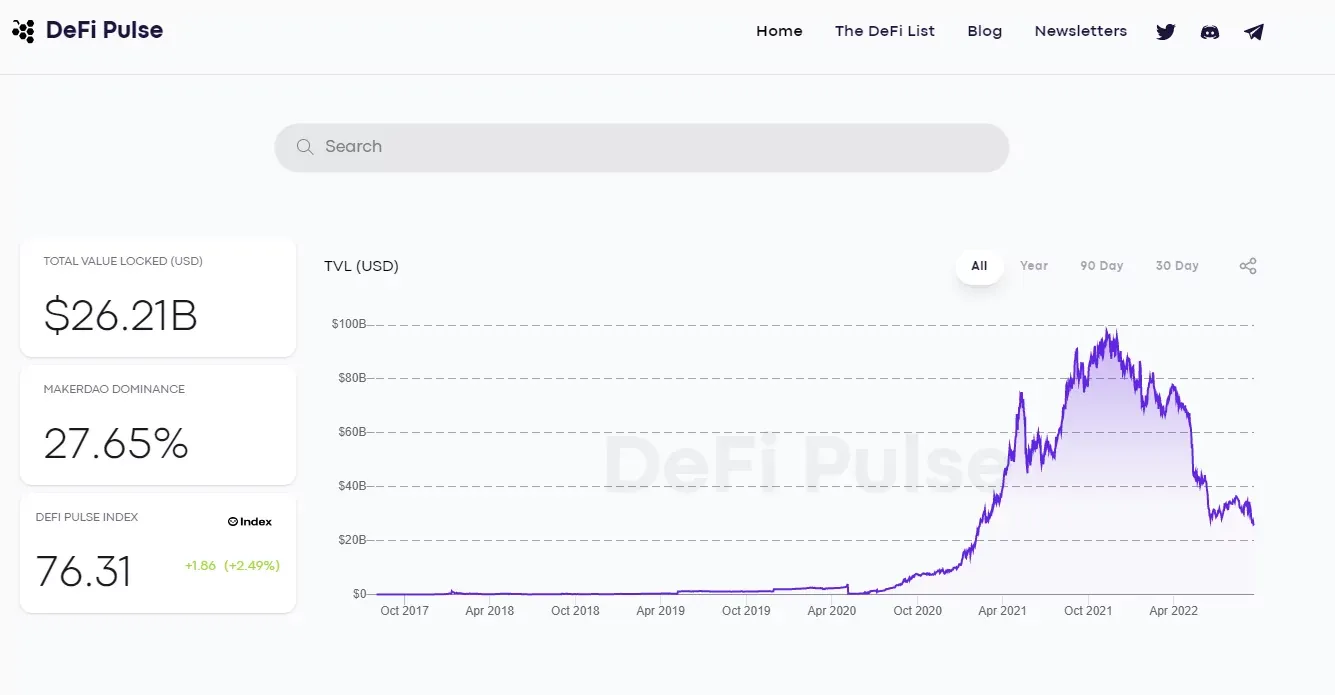The width and height of the screenshot is (1335, 695).
Task: Click the 76.31 index value
Action: pos(84,572)
